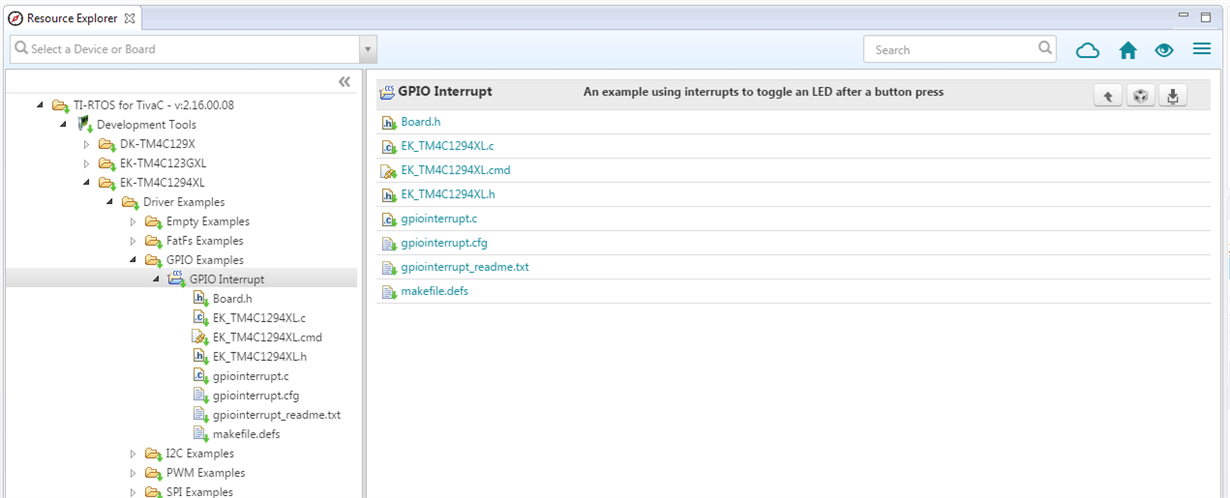Image resolution: width=1230 pixels, height=498 pixels.
Task: Click the cloud icon in top toolbar
Action: (x=1088, y=50)
